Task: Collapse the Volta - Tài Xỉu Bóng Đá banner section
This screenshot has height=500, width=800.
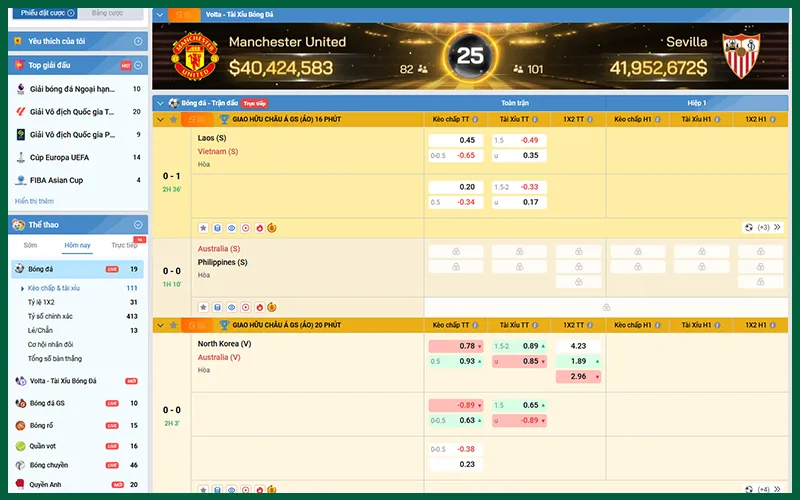Action: (x=160, y=15)
